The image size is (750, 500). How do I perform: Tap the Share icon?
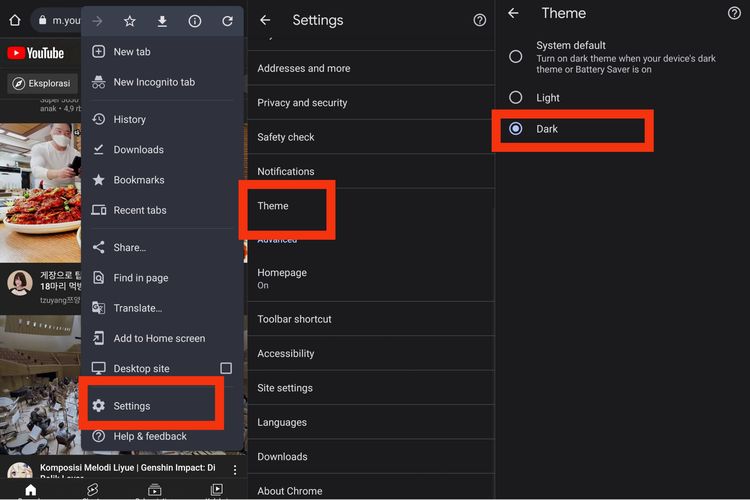point(99,247)
